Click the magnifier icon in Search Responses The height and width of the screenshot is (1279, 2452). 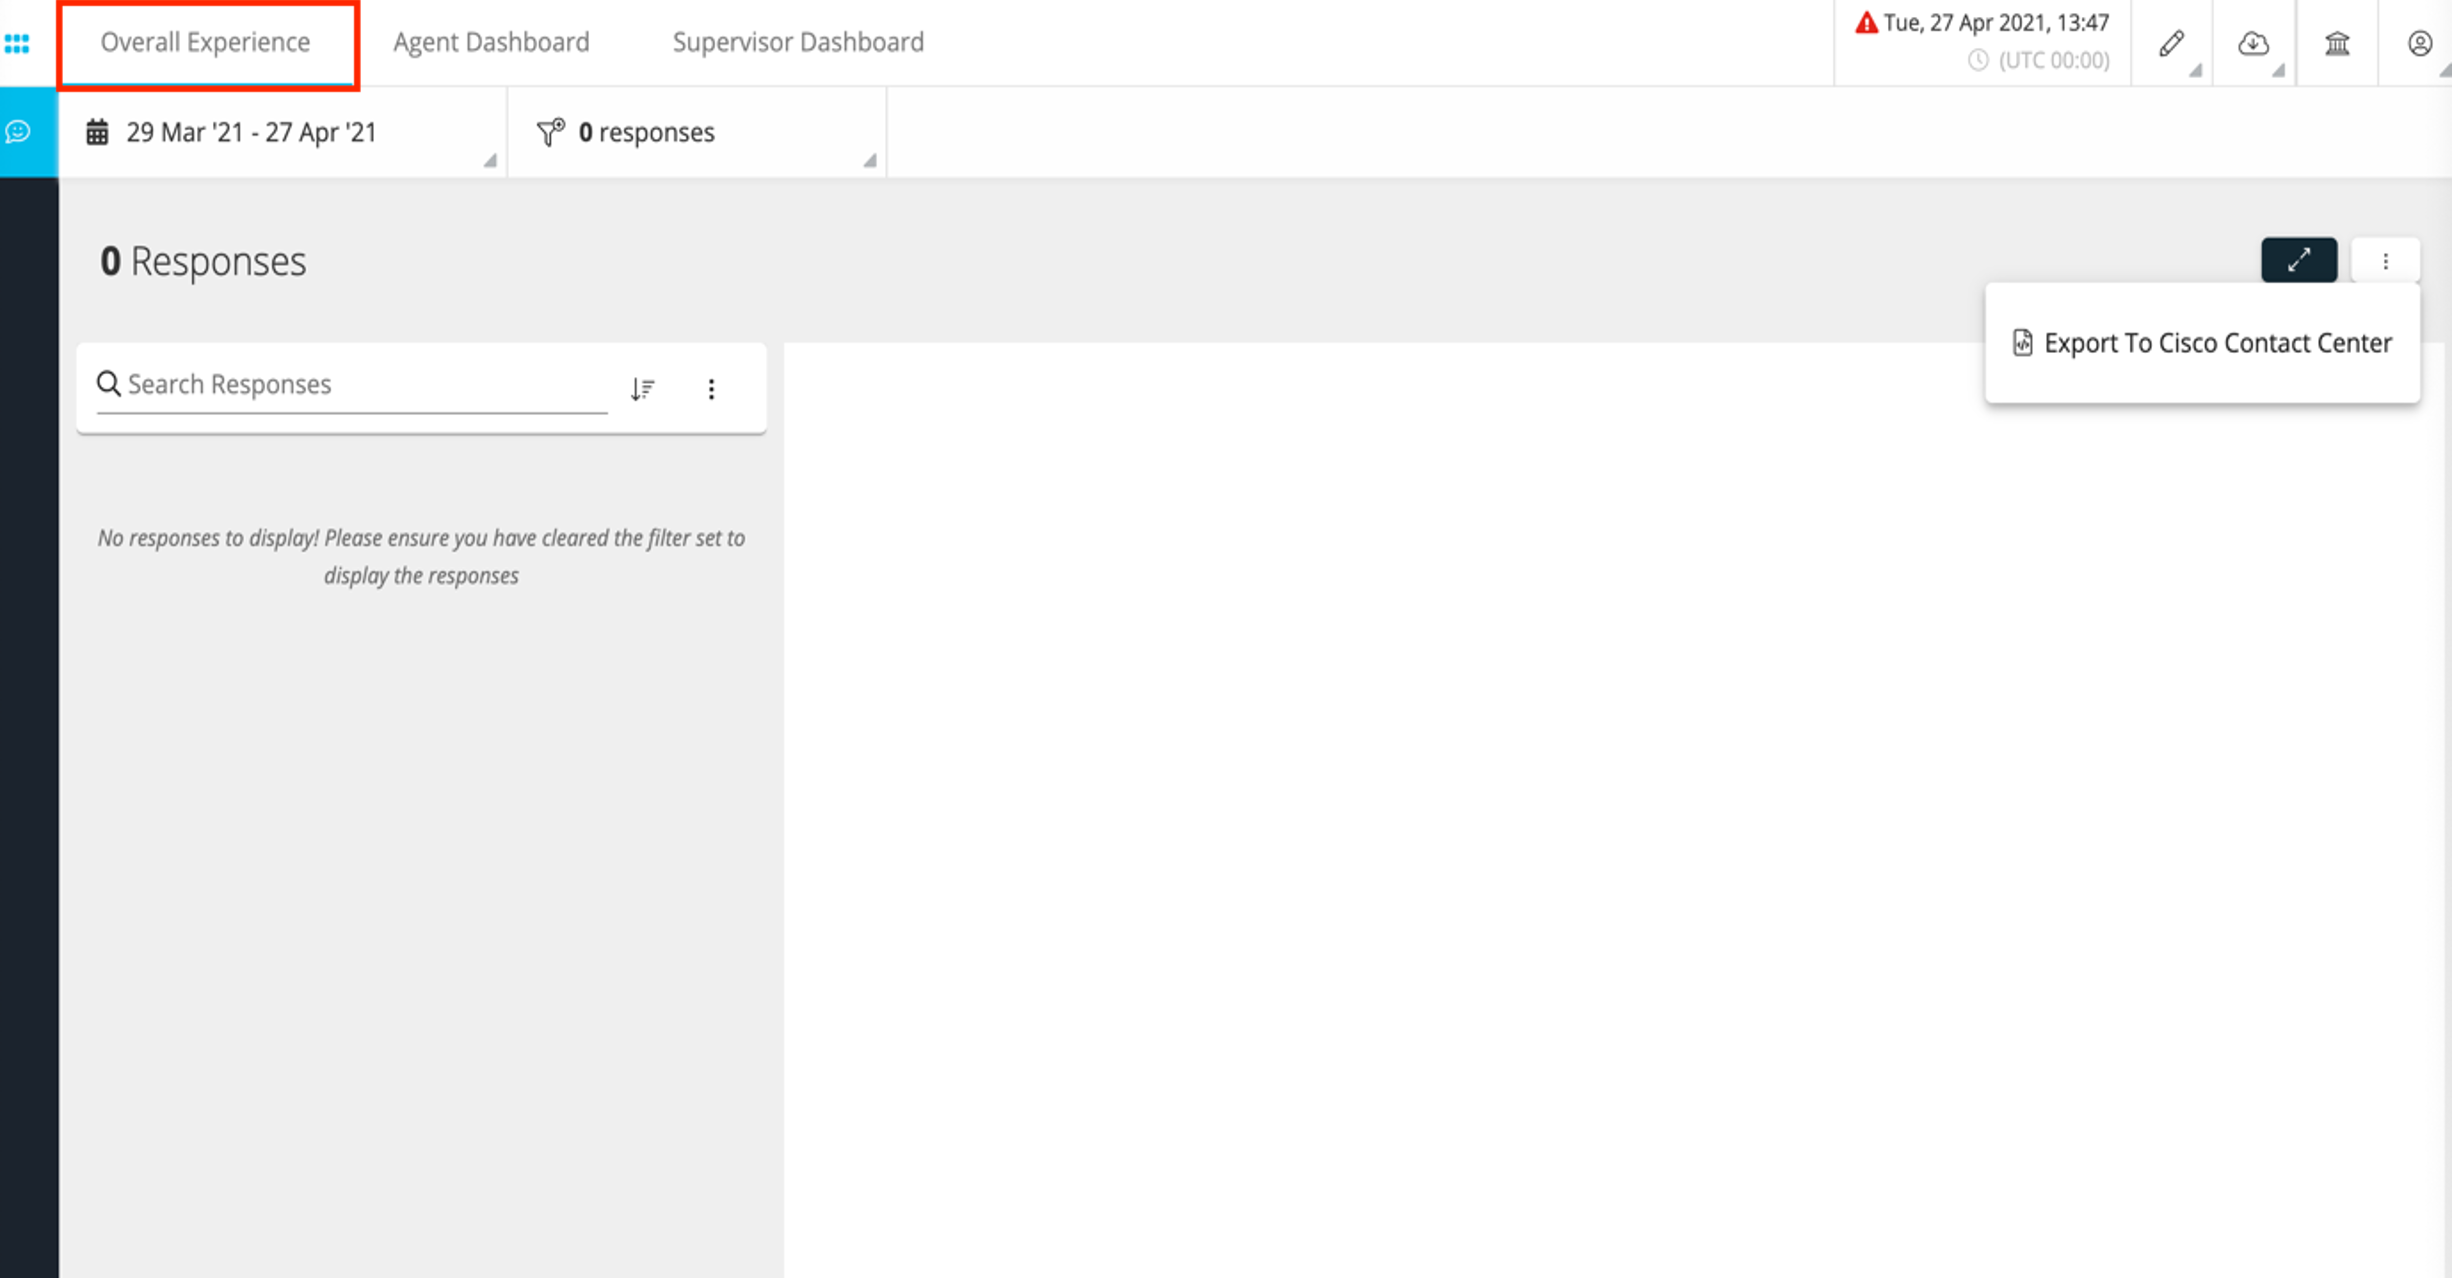108,384
